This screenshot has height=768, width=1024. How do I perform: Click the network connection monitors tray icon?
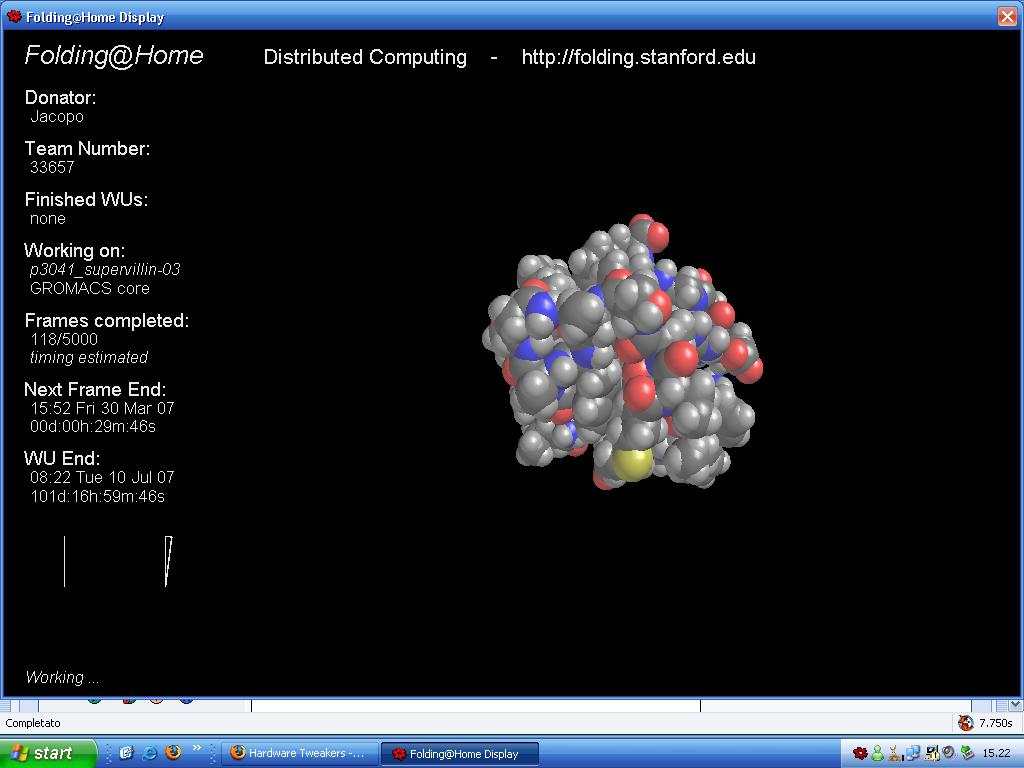click(x=913, y=753)
